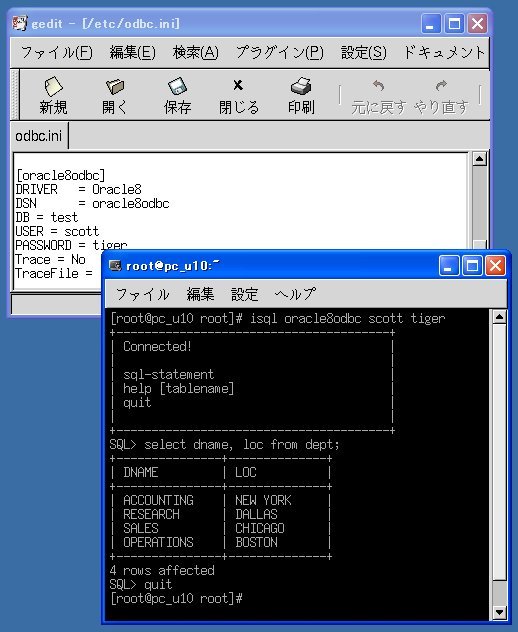The height and width of the screenshot is (632, 518).
Task: Click the DALLAS cell
Action: 256,514
